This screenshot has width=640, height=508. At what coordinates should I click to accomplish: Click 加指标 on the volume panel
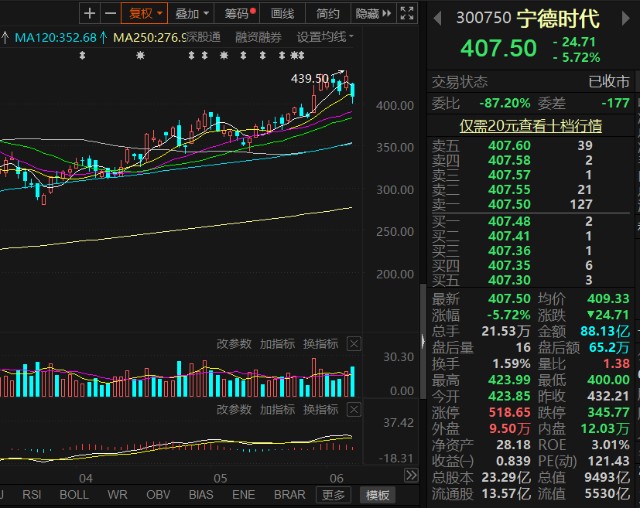click(x=278, y=344)
